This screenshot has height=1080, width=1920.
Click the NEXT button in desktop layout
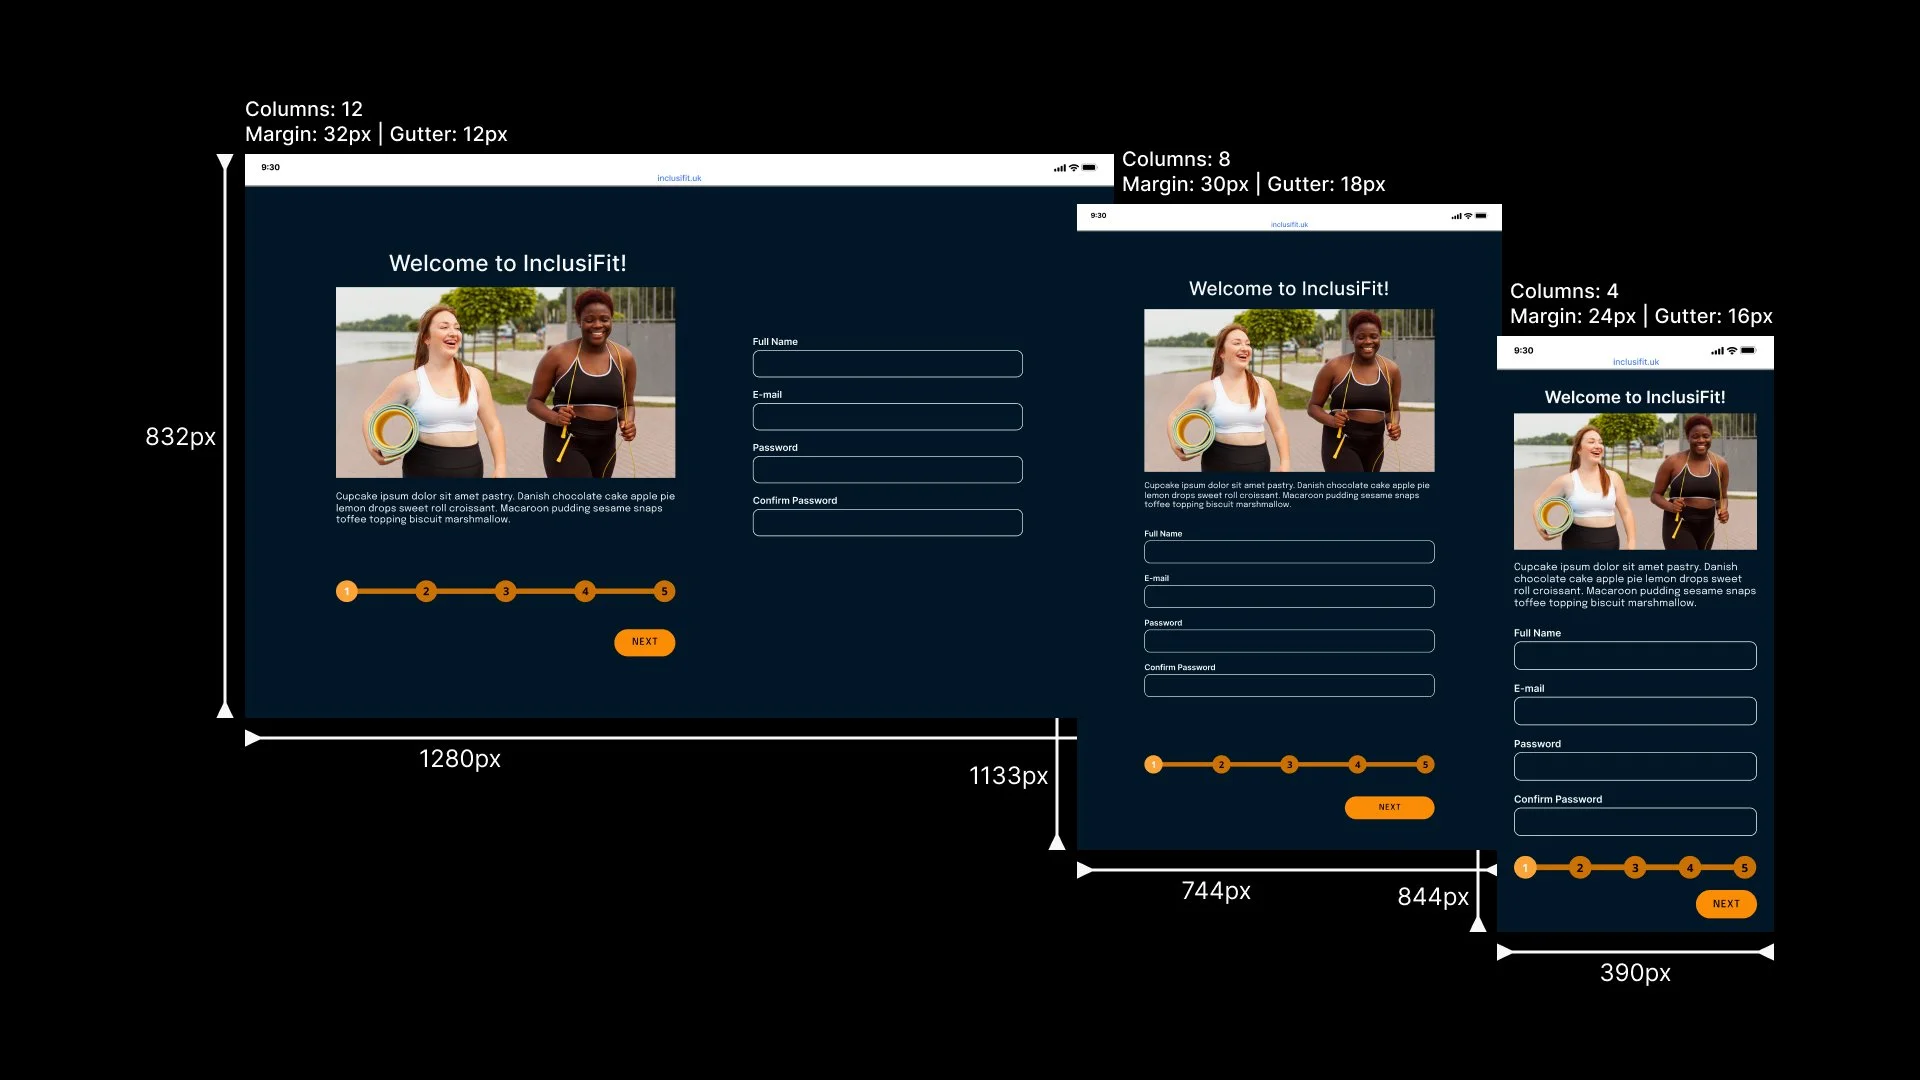click(x=644, y=642)
